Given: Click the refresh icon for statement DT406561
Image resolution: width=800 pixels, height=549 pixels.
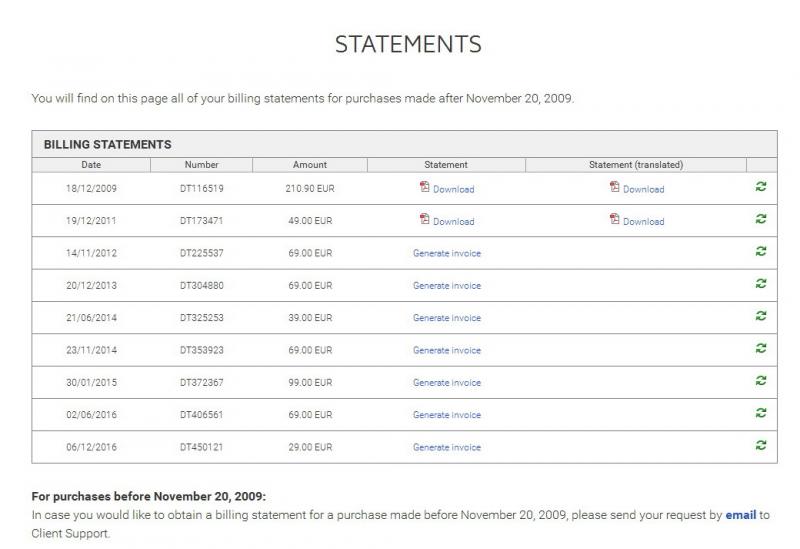Looking at the screenshot, I should (x=761, y=413).
